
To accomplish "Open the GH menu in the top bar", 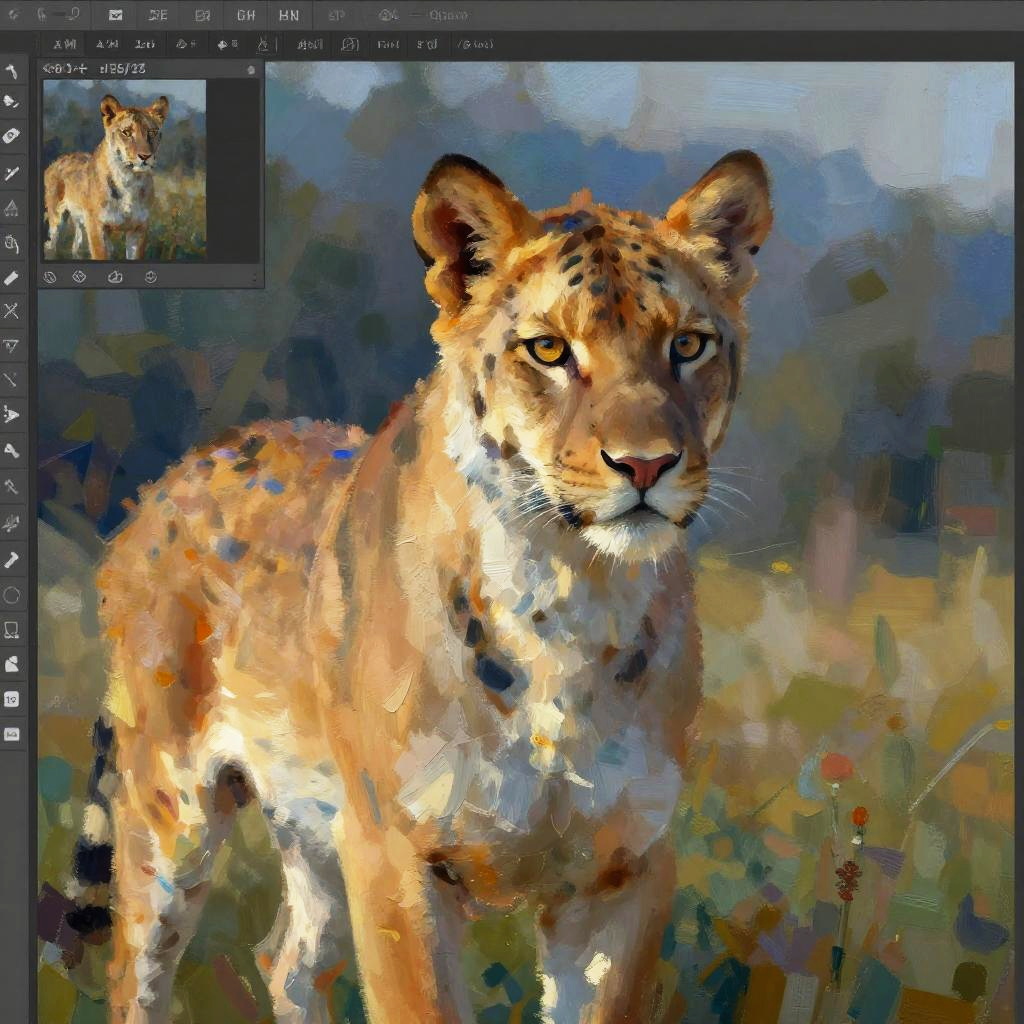I will 246,15.
